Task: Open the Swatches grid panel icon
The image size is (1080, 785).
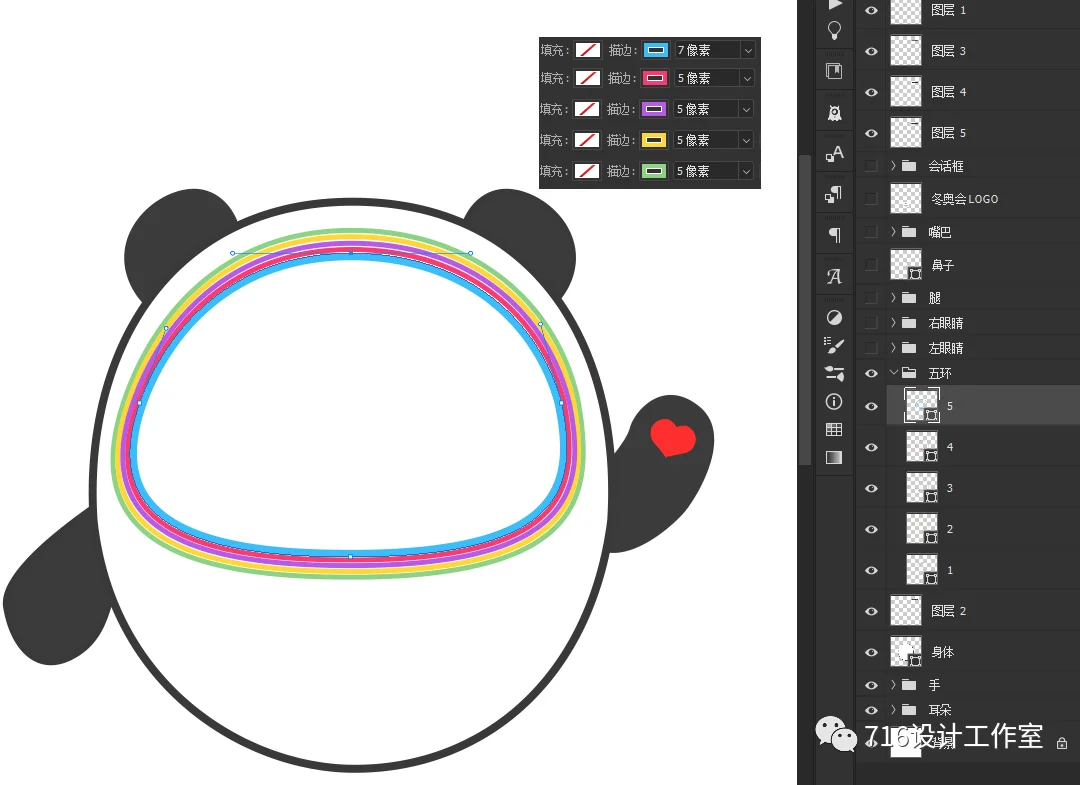Action: tap(834, 430)
